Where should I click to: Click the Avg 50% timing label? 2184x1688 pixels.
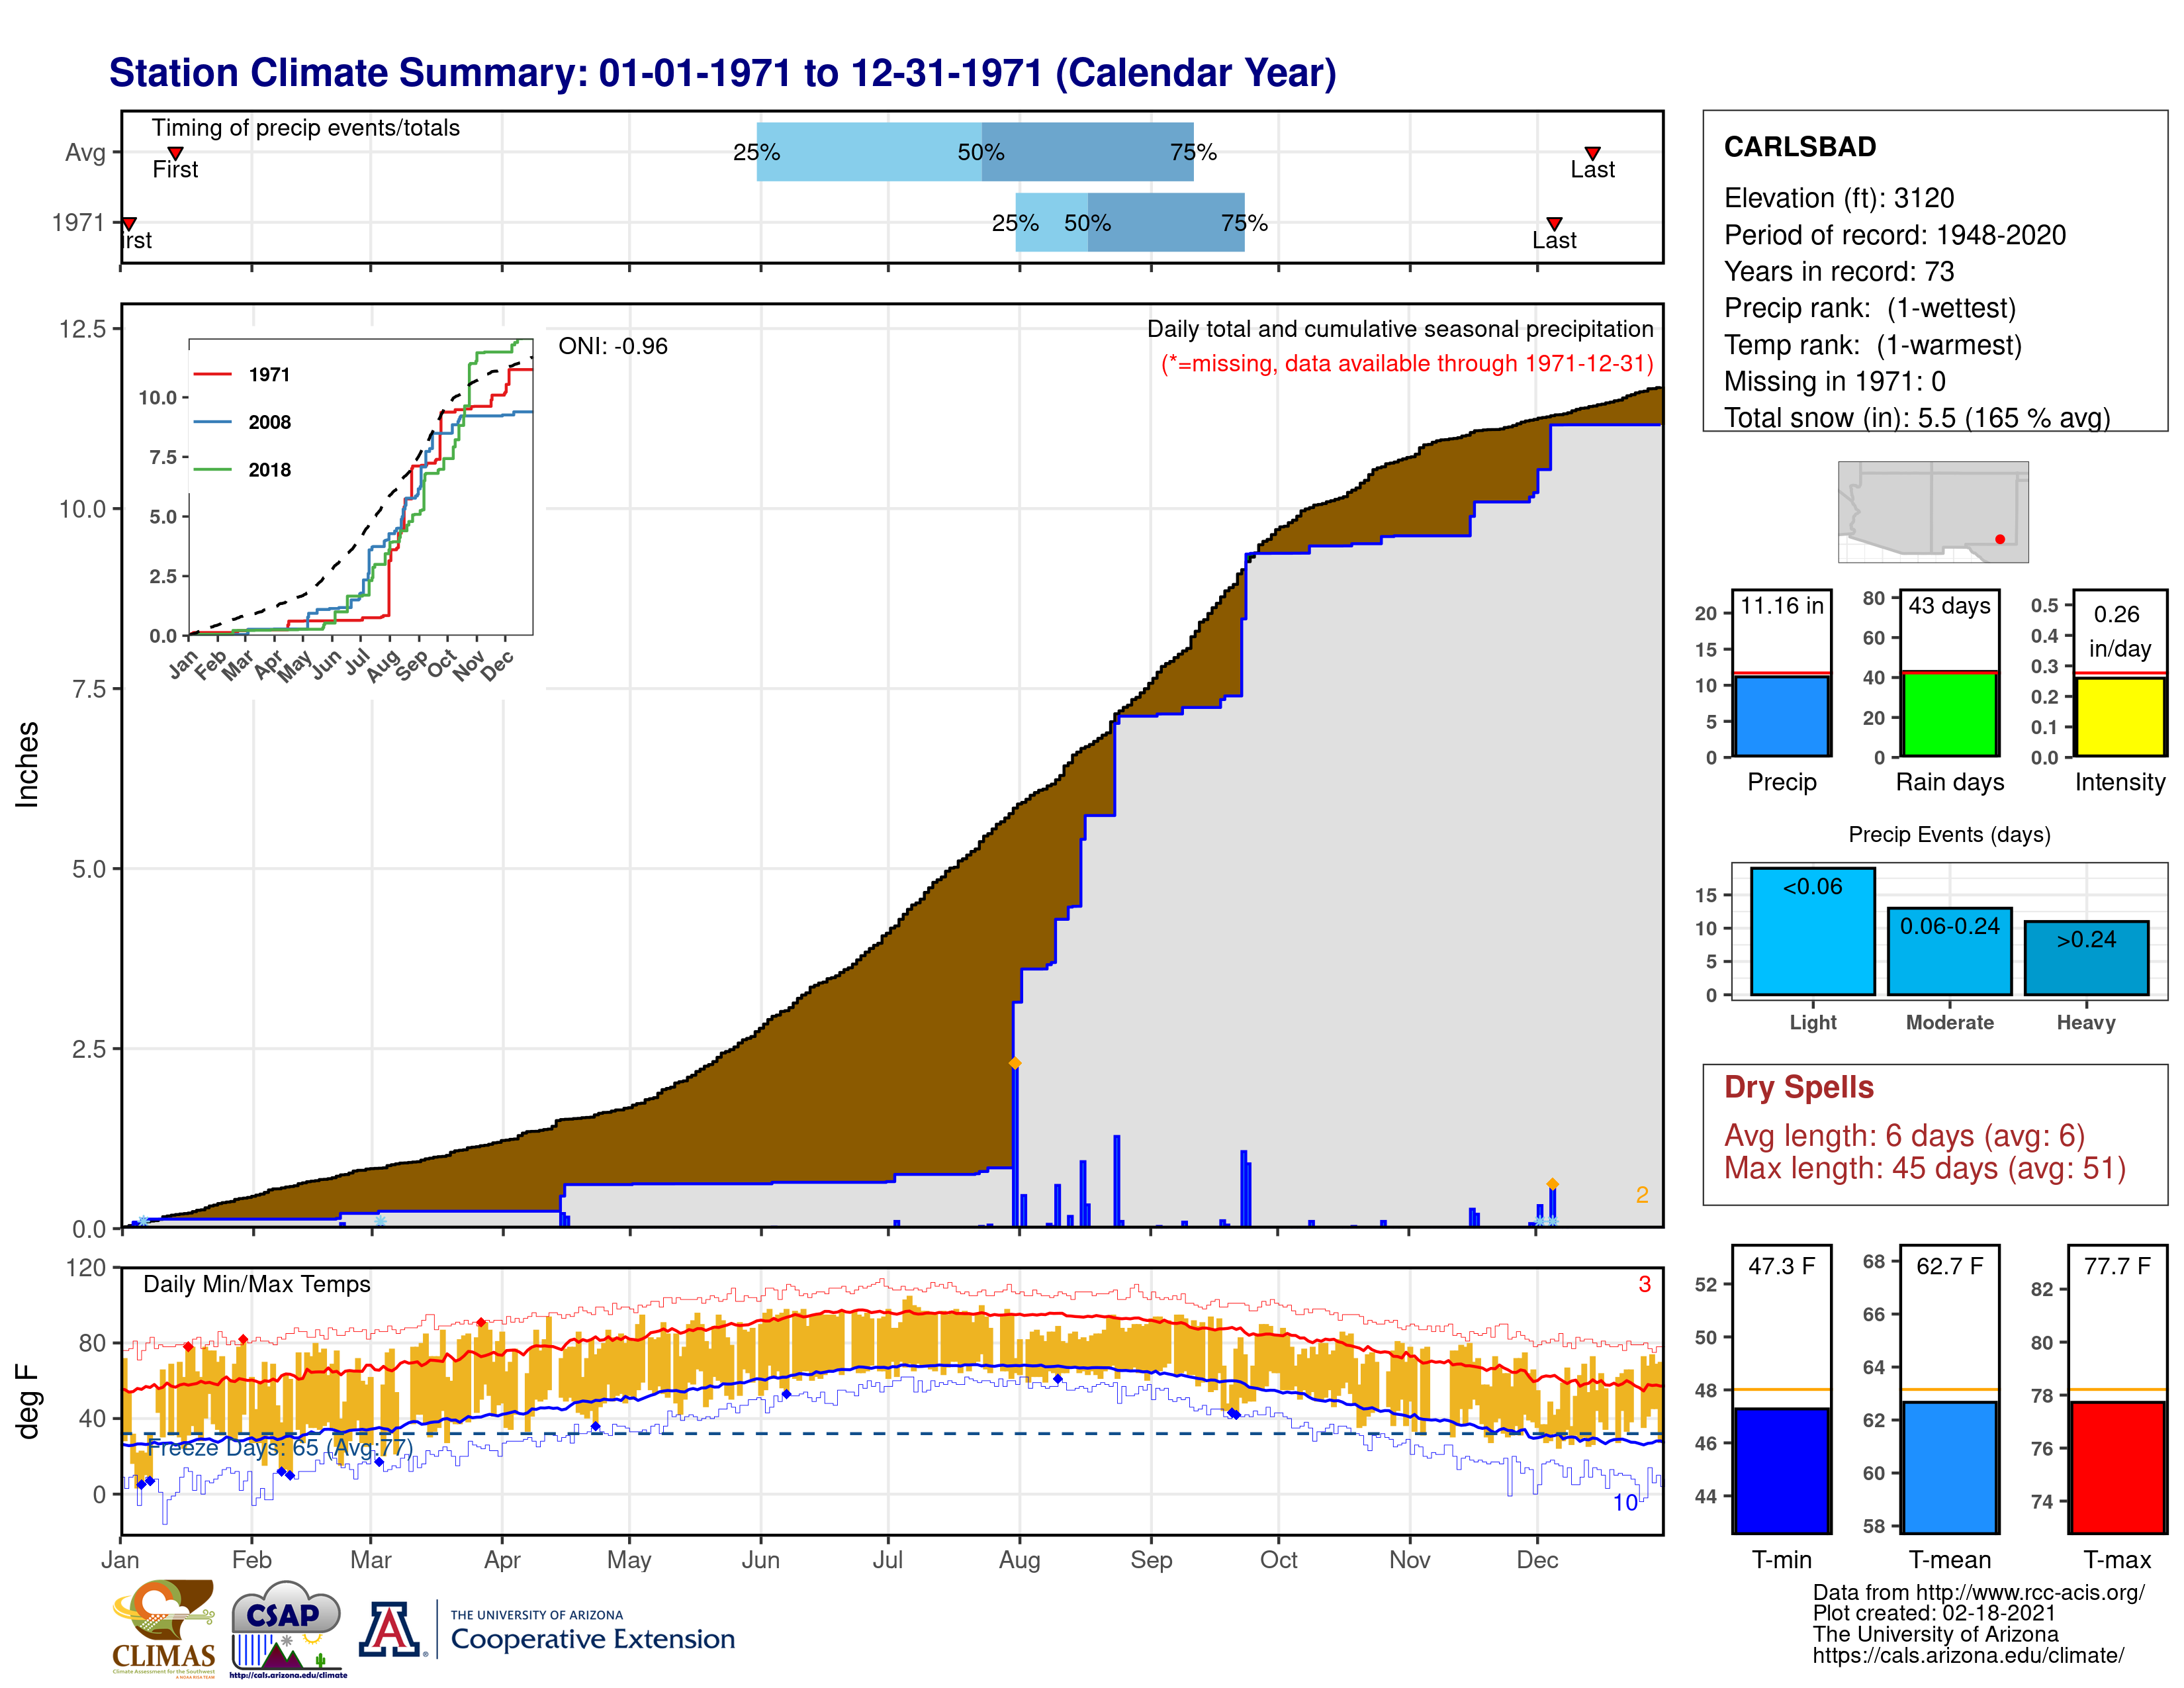pos(981,153)
